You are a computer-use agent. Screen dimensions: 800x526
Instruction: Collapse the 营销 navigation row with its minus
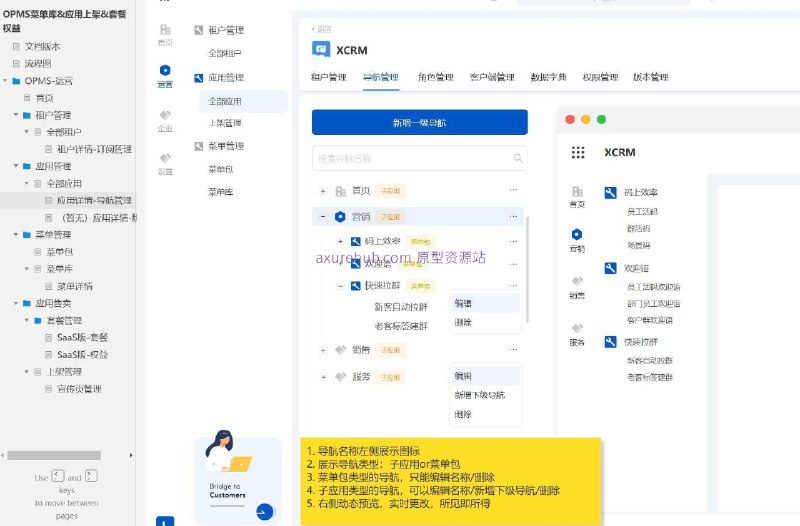pyautogui.click(x=323, y=217)
